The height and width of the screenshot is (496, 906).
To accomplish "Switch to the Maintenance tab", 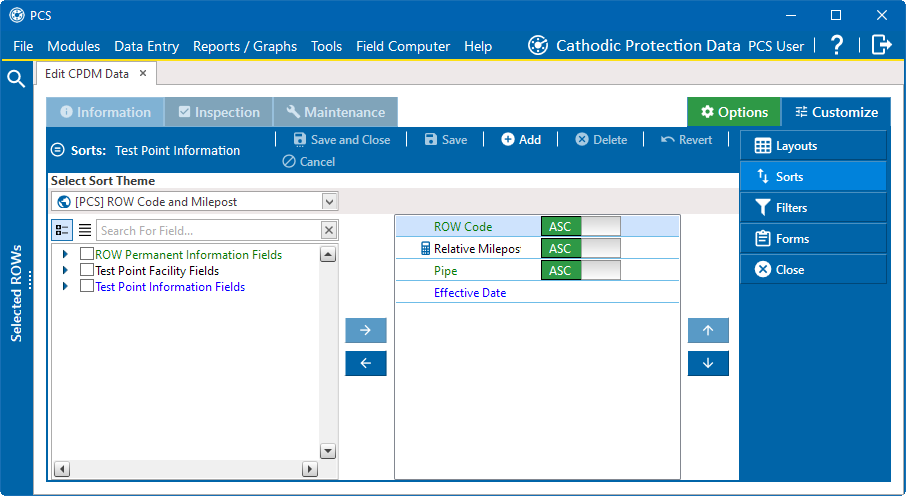I will click(x=335, y=112).
